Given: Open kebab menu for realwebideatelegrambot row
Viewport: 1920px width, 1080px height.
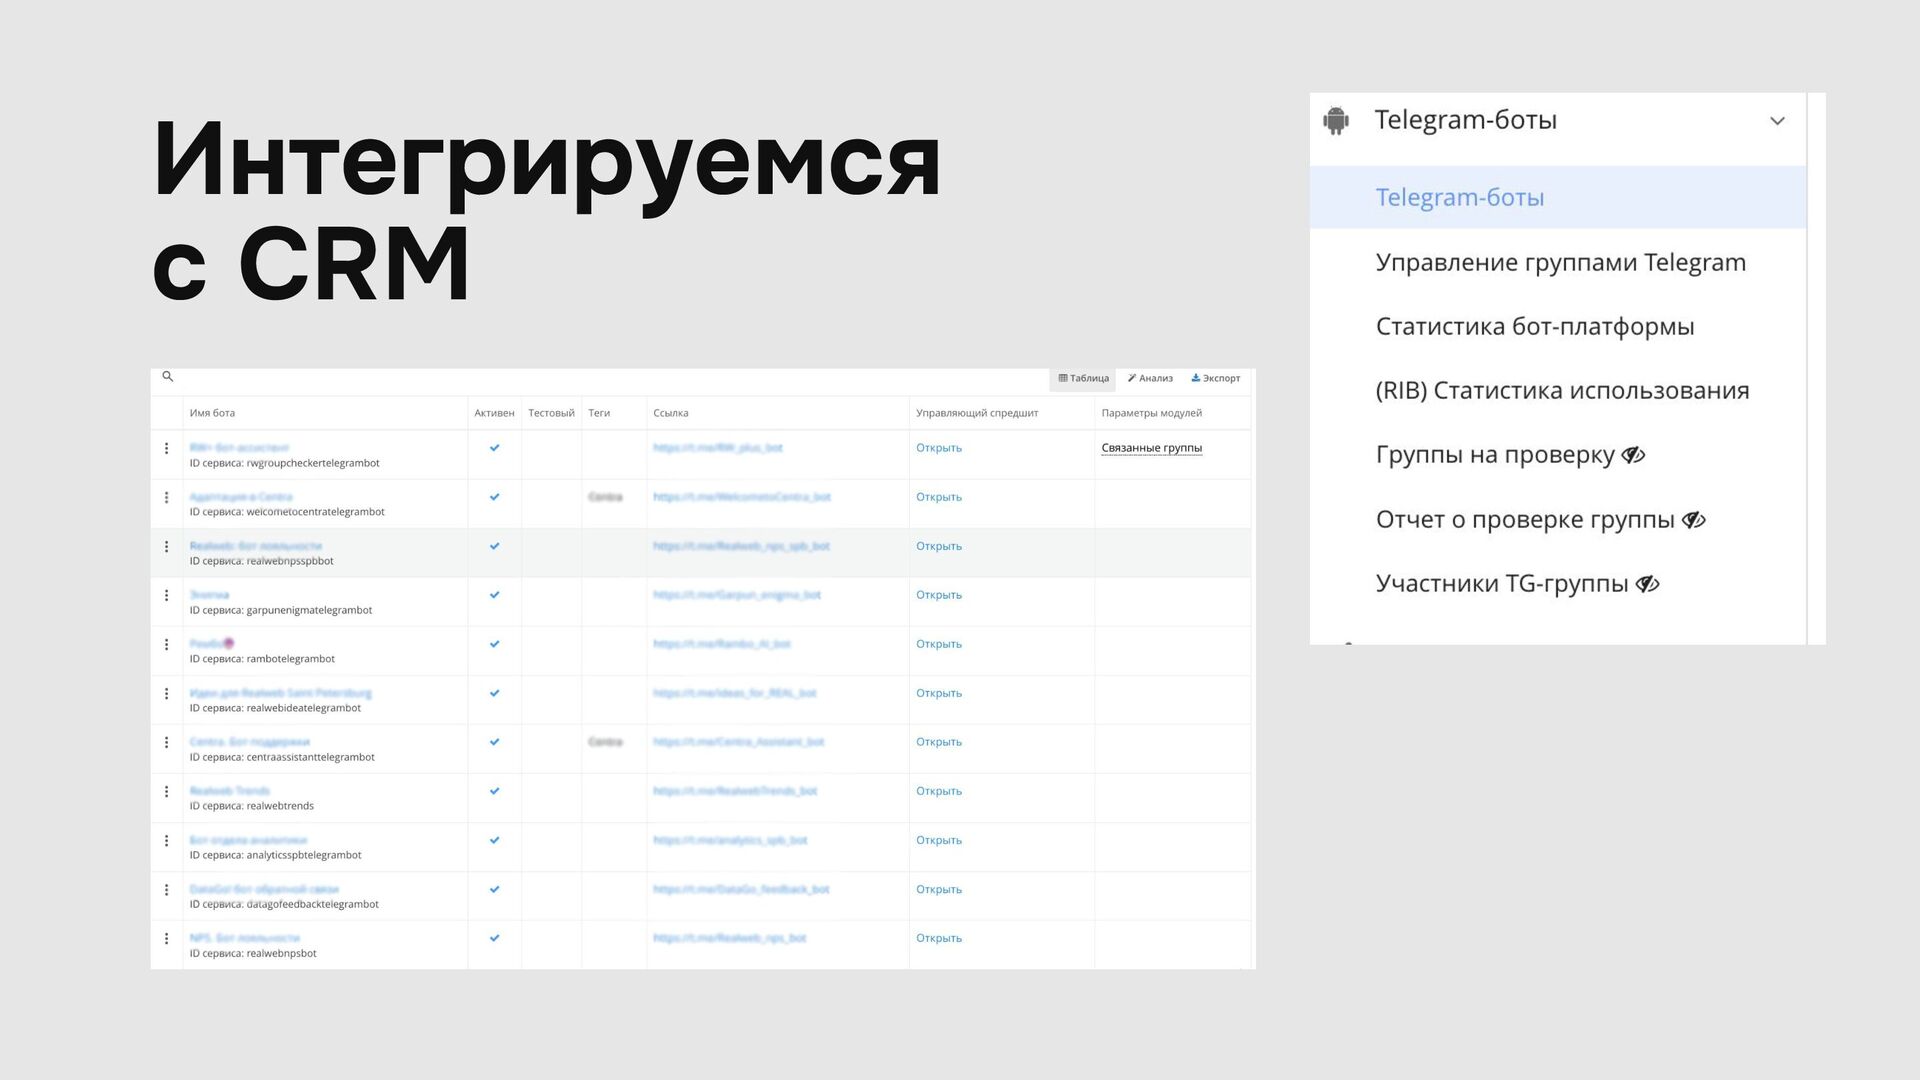Looking at the screenshot, I should tap(166, 694).
